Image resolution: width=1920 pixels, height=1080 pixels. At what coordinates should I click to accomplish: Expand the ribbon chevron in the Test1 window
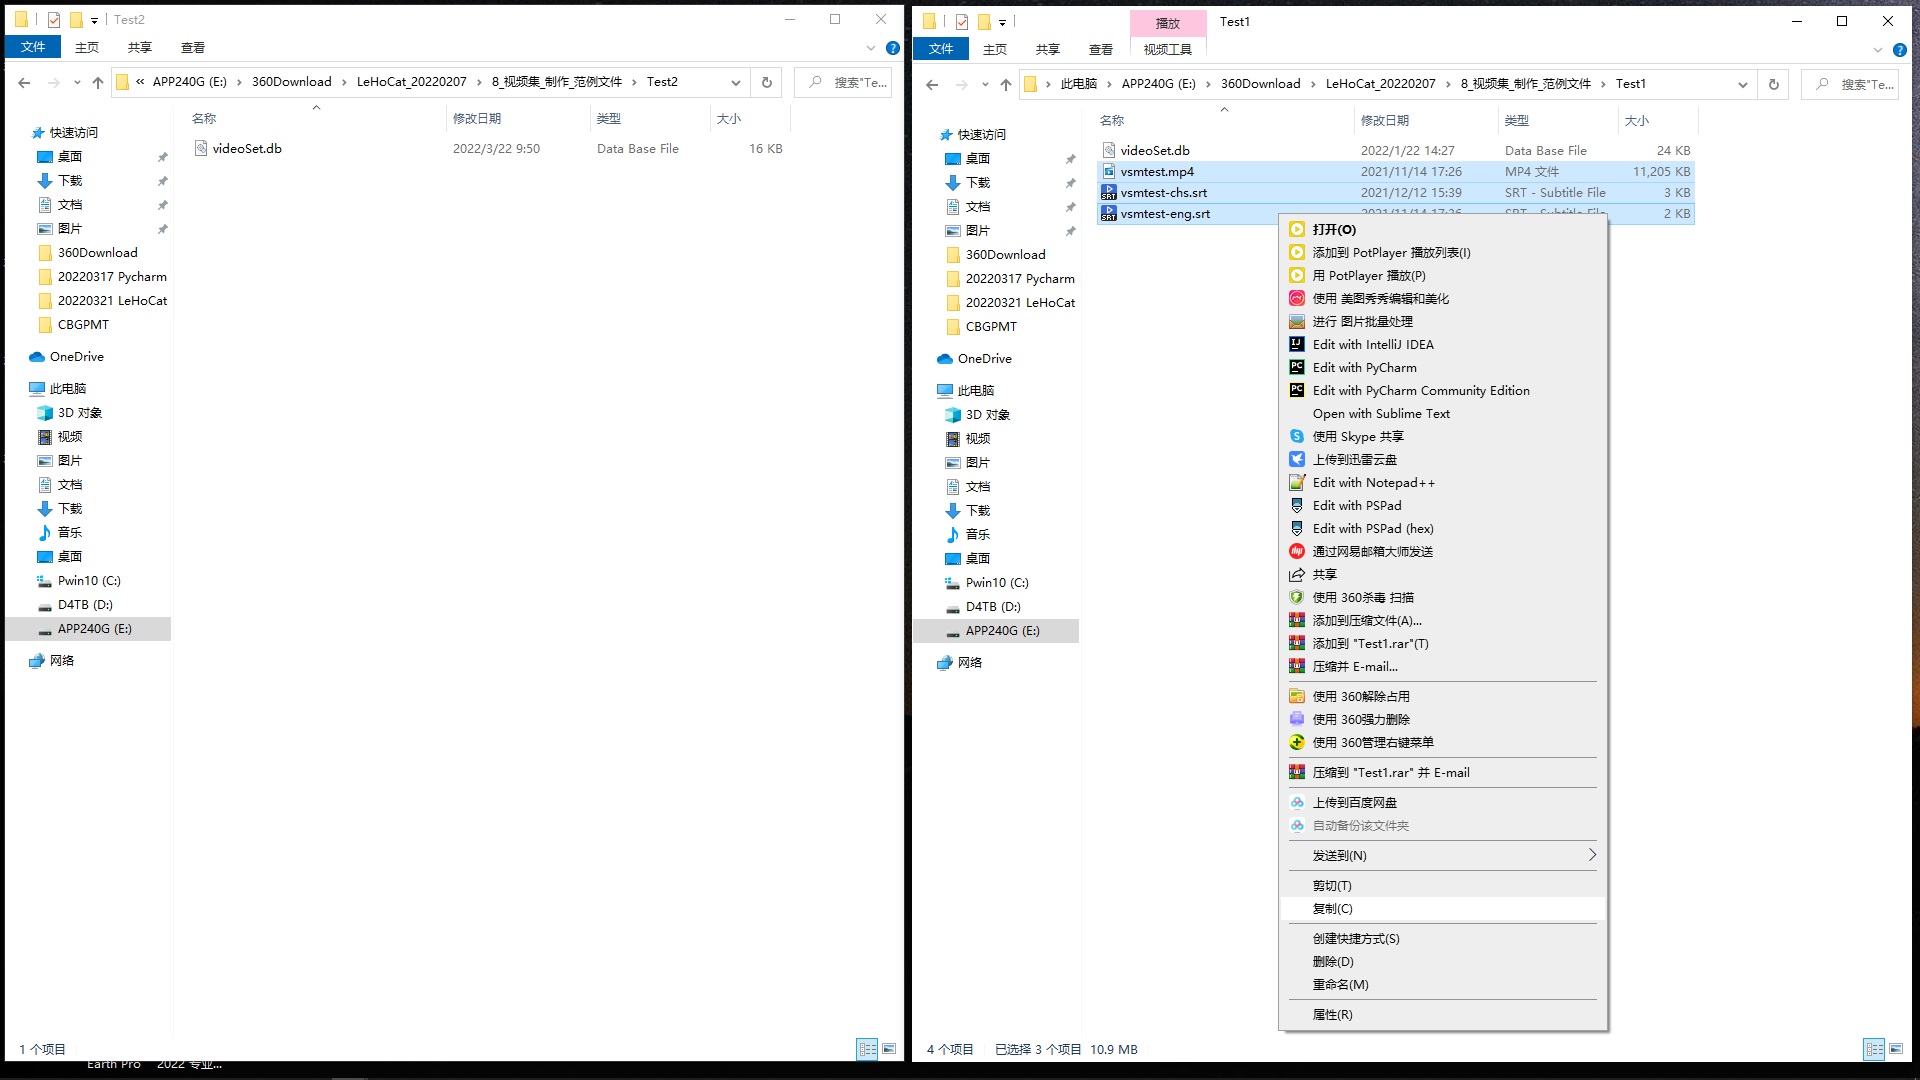(x=1877, y=49)
